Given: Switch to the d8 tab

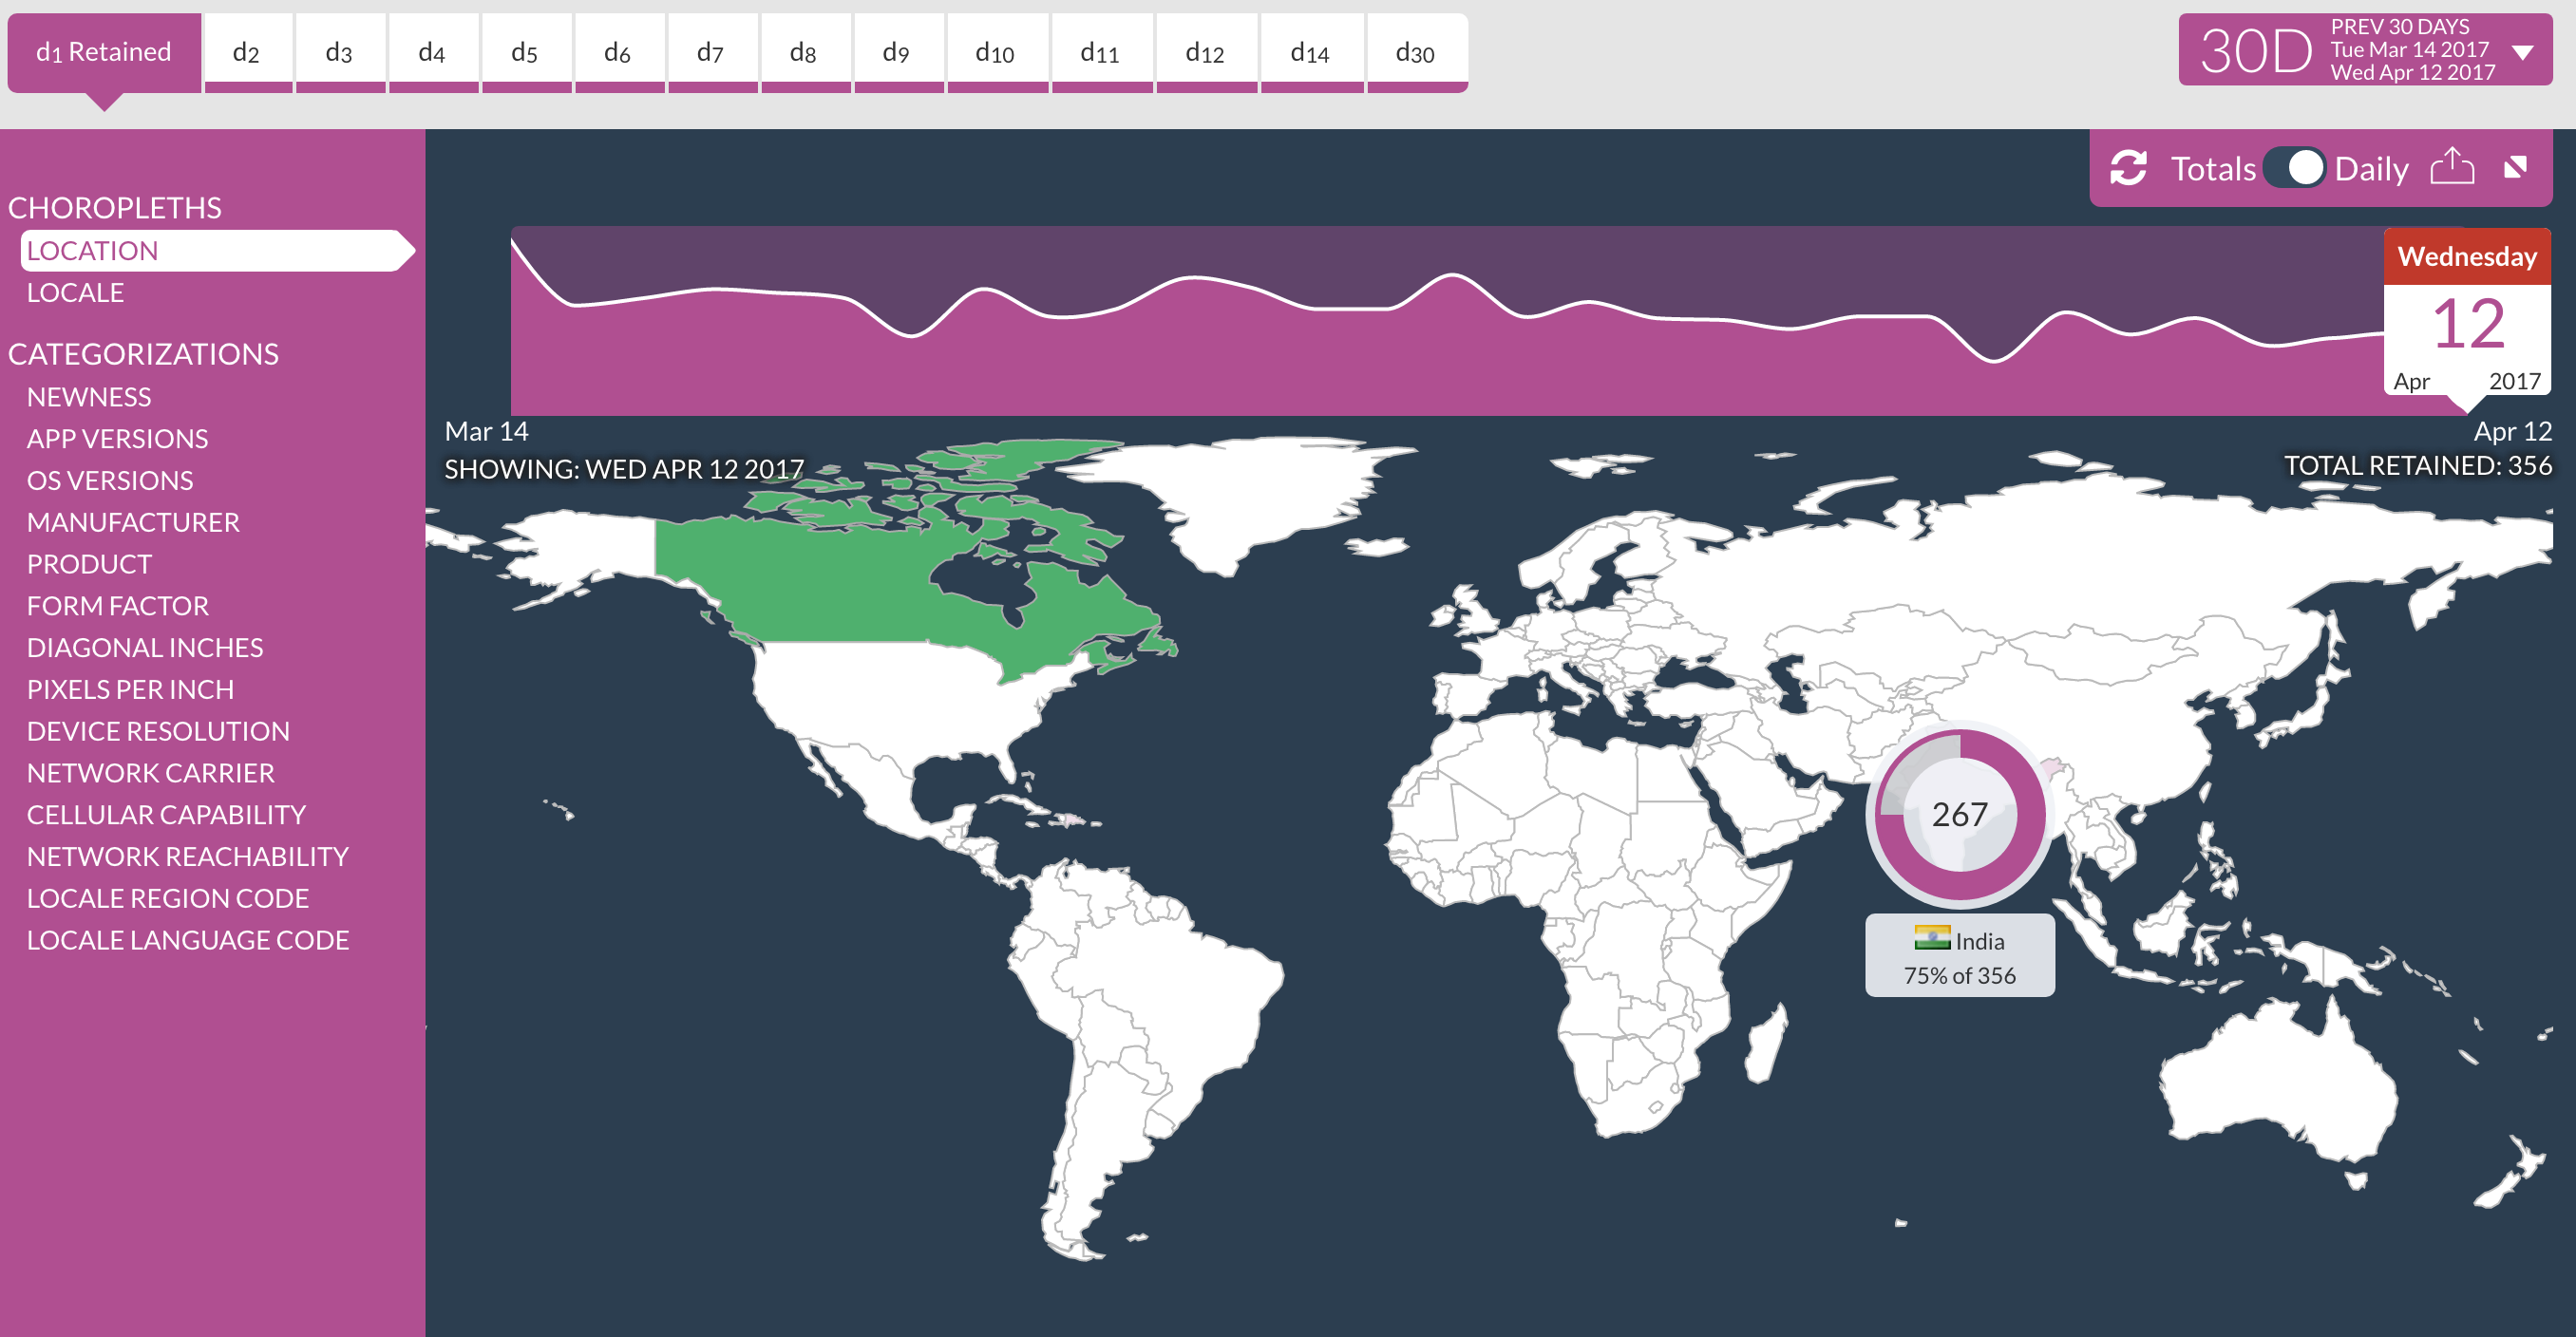Looking at the screenshot, I should [805, 53].
